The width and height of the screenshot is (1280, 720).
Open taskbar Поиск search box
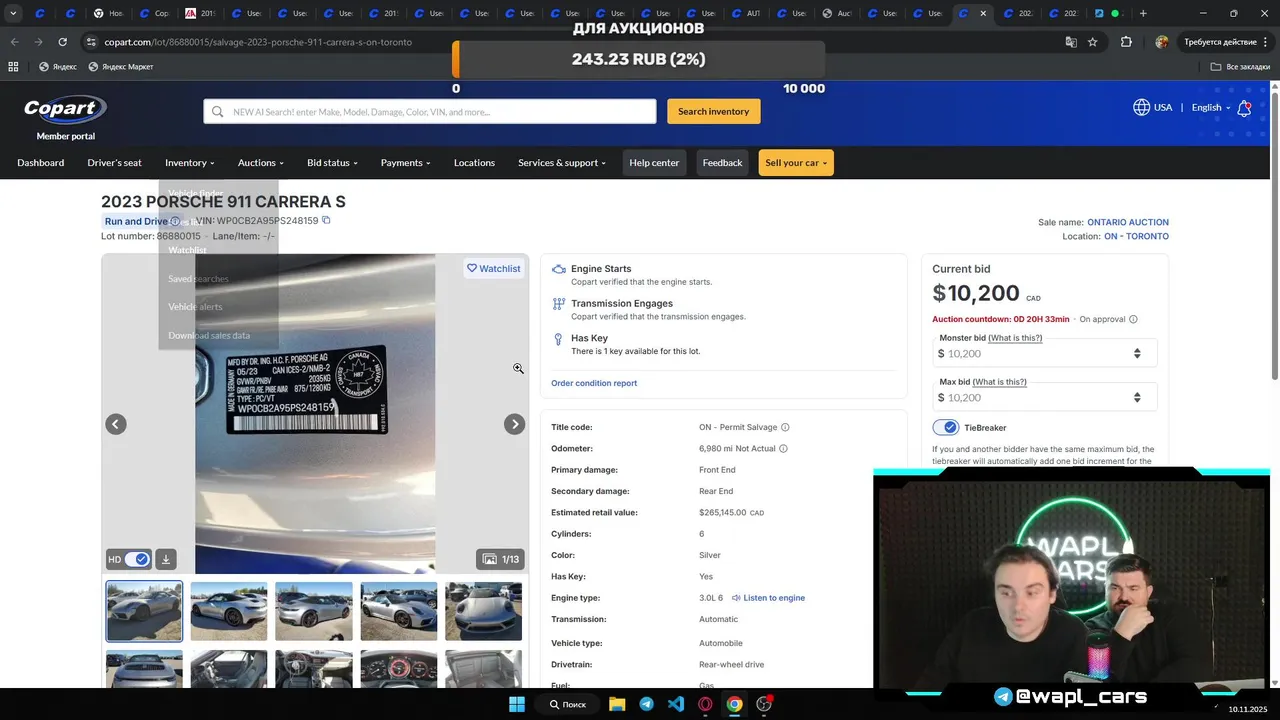(568, 704)
